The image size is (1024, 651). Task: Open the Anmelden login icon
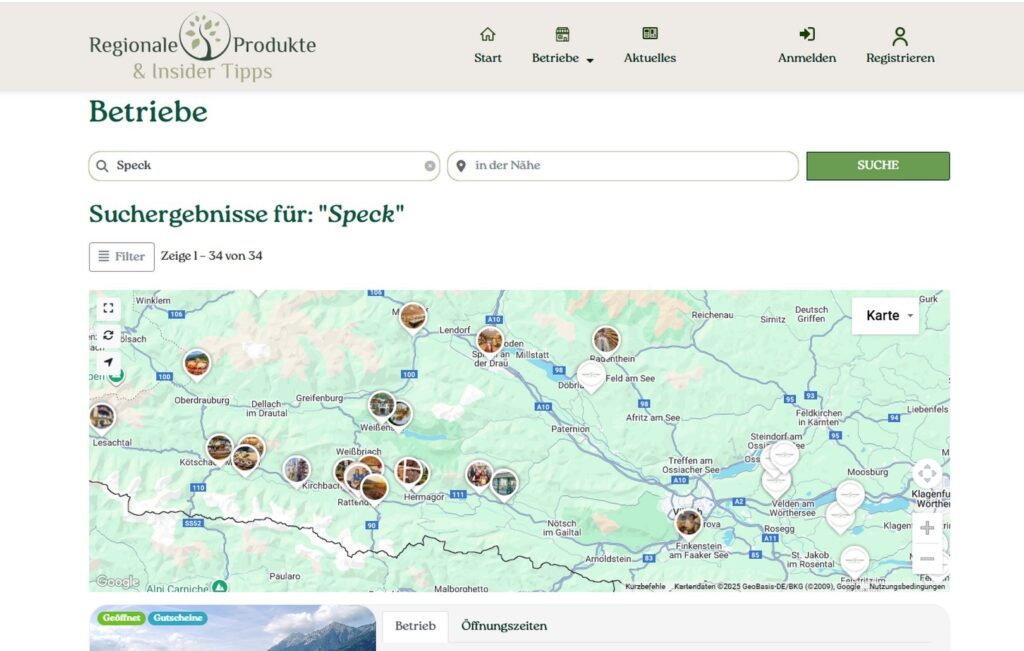point(807,36)
